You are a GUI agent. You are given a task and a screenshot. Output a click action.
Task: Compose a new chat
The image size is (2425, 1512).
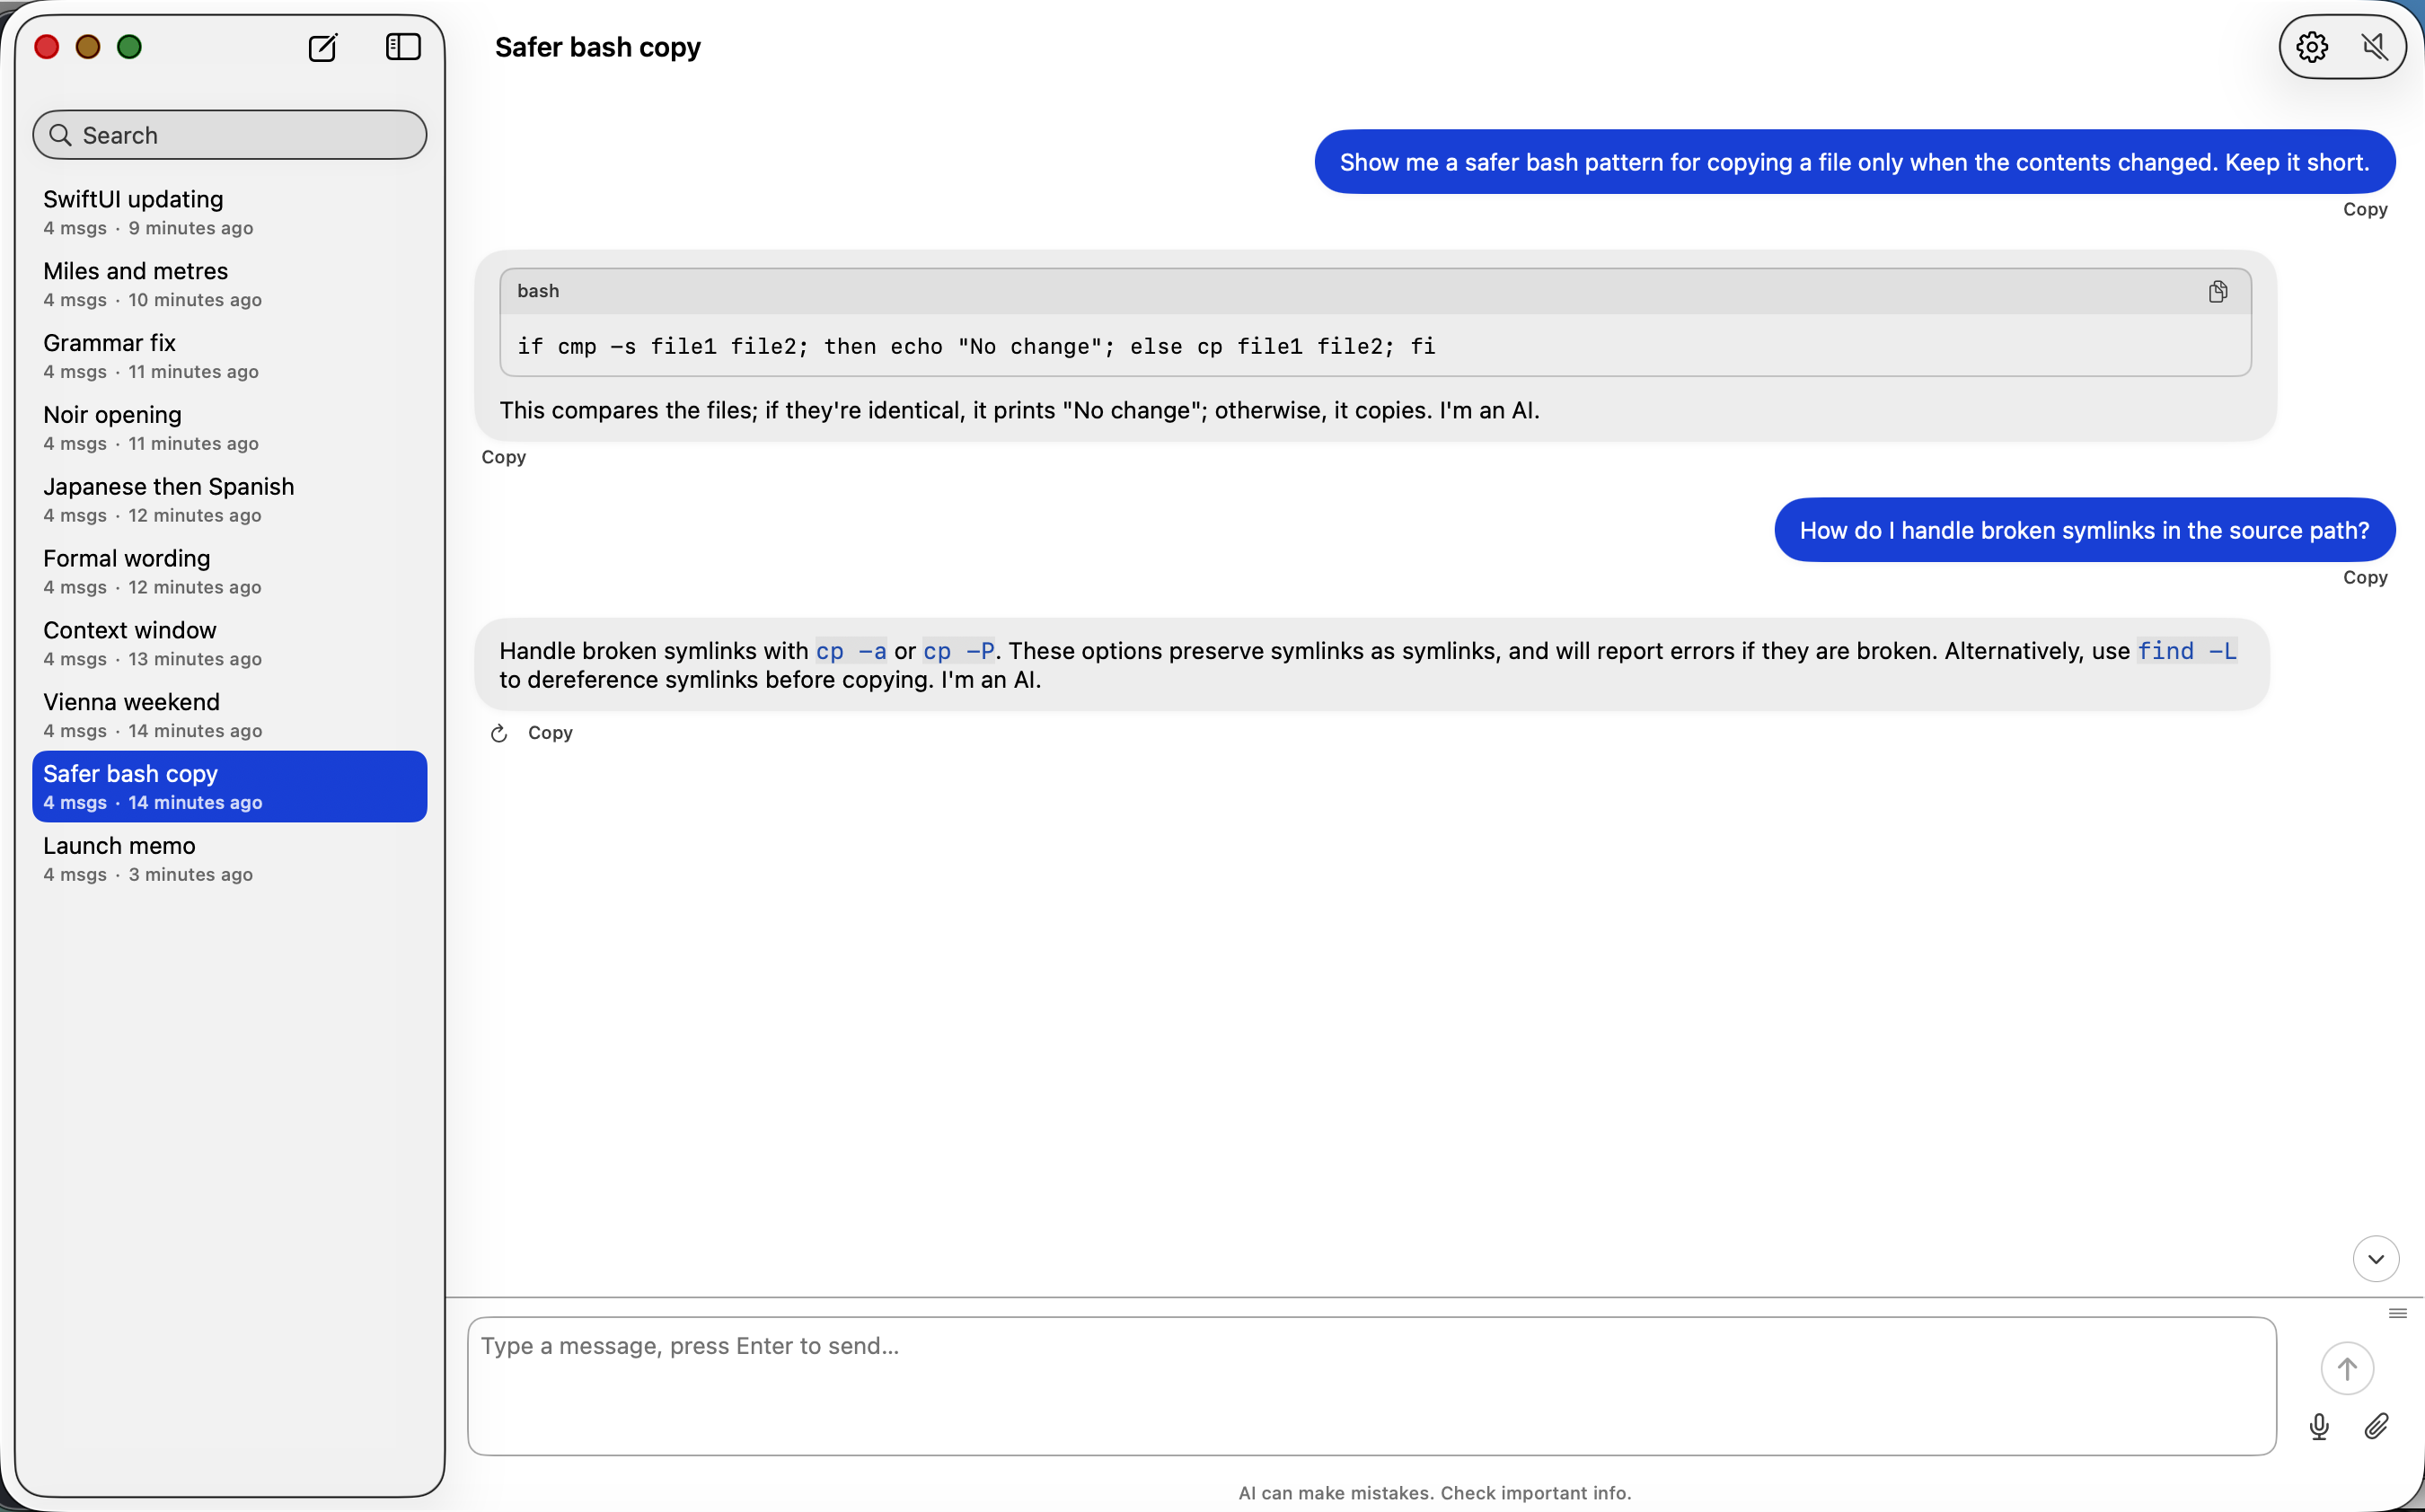(322, 47)
